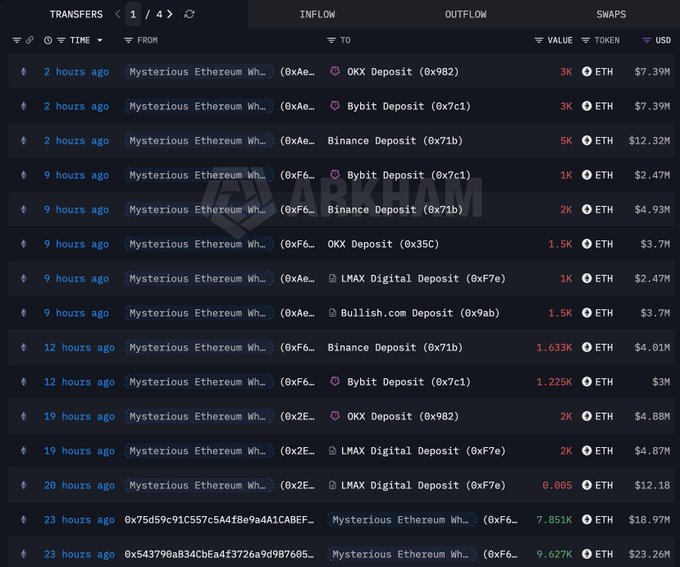680x567 pixels.
Task: Click TOKEN column header
Action: tap(607, 40)
